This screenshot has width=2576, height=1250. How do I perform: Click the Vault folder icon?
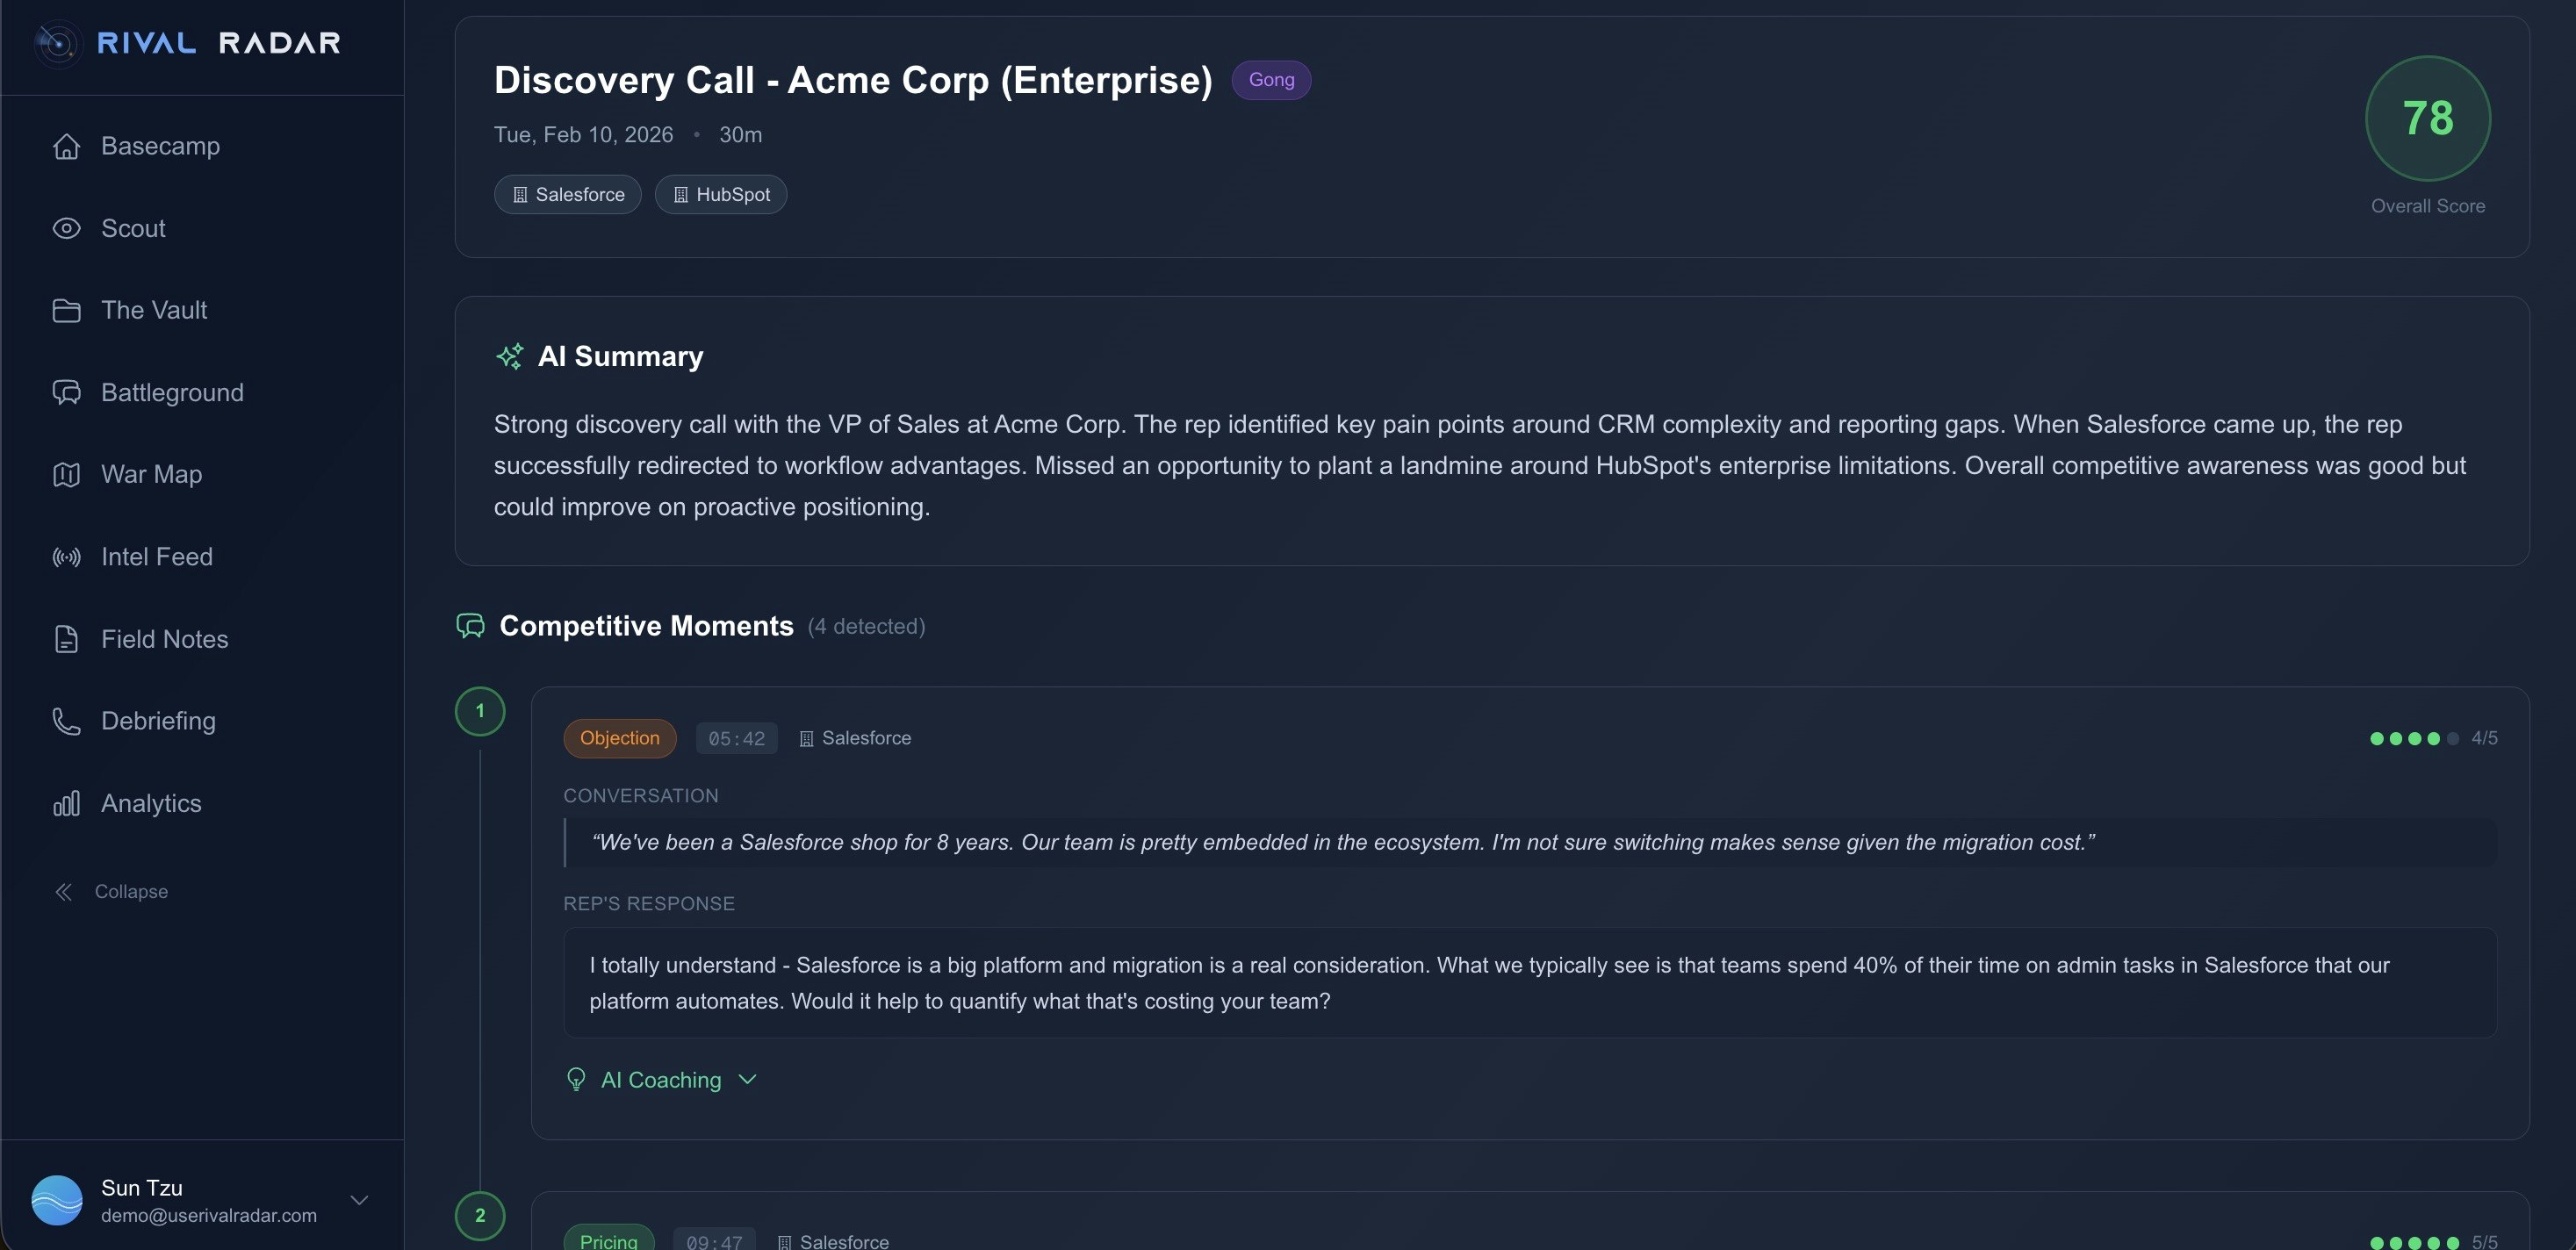[x=66, y=310]
